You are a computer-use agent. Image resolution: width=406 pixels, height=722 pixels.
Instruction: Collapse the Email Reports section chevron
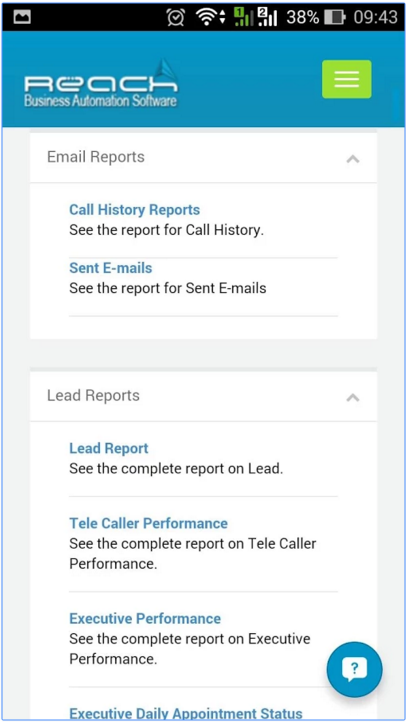[x=353, y=159]
